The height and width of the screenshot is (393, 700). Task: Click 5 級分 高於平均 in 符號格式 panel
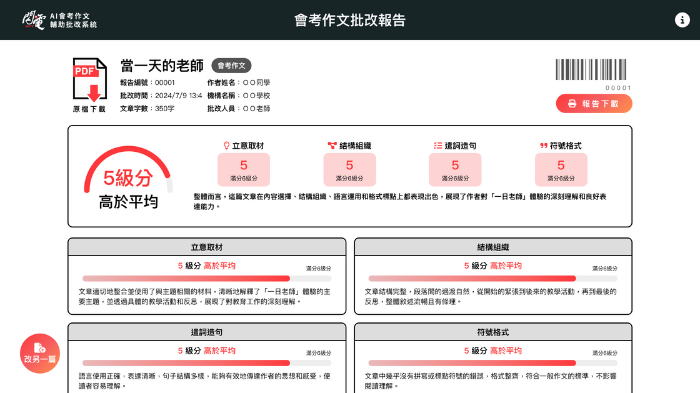pyautogui.click(x=492, y=351)
